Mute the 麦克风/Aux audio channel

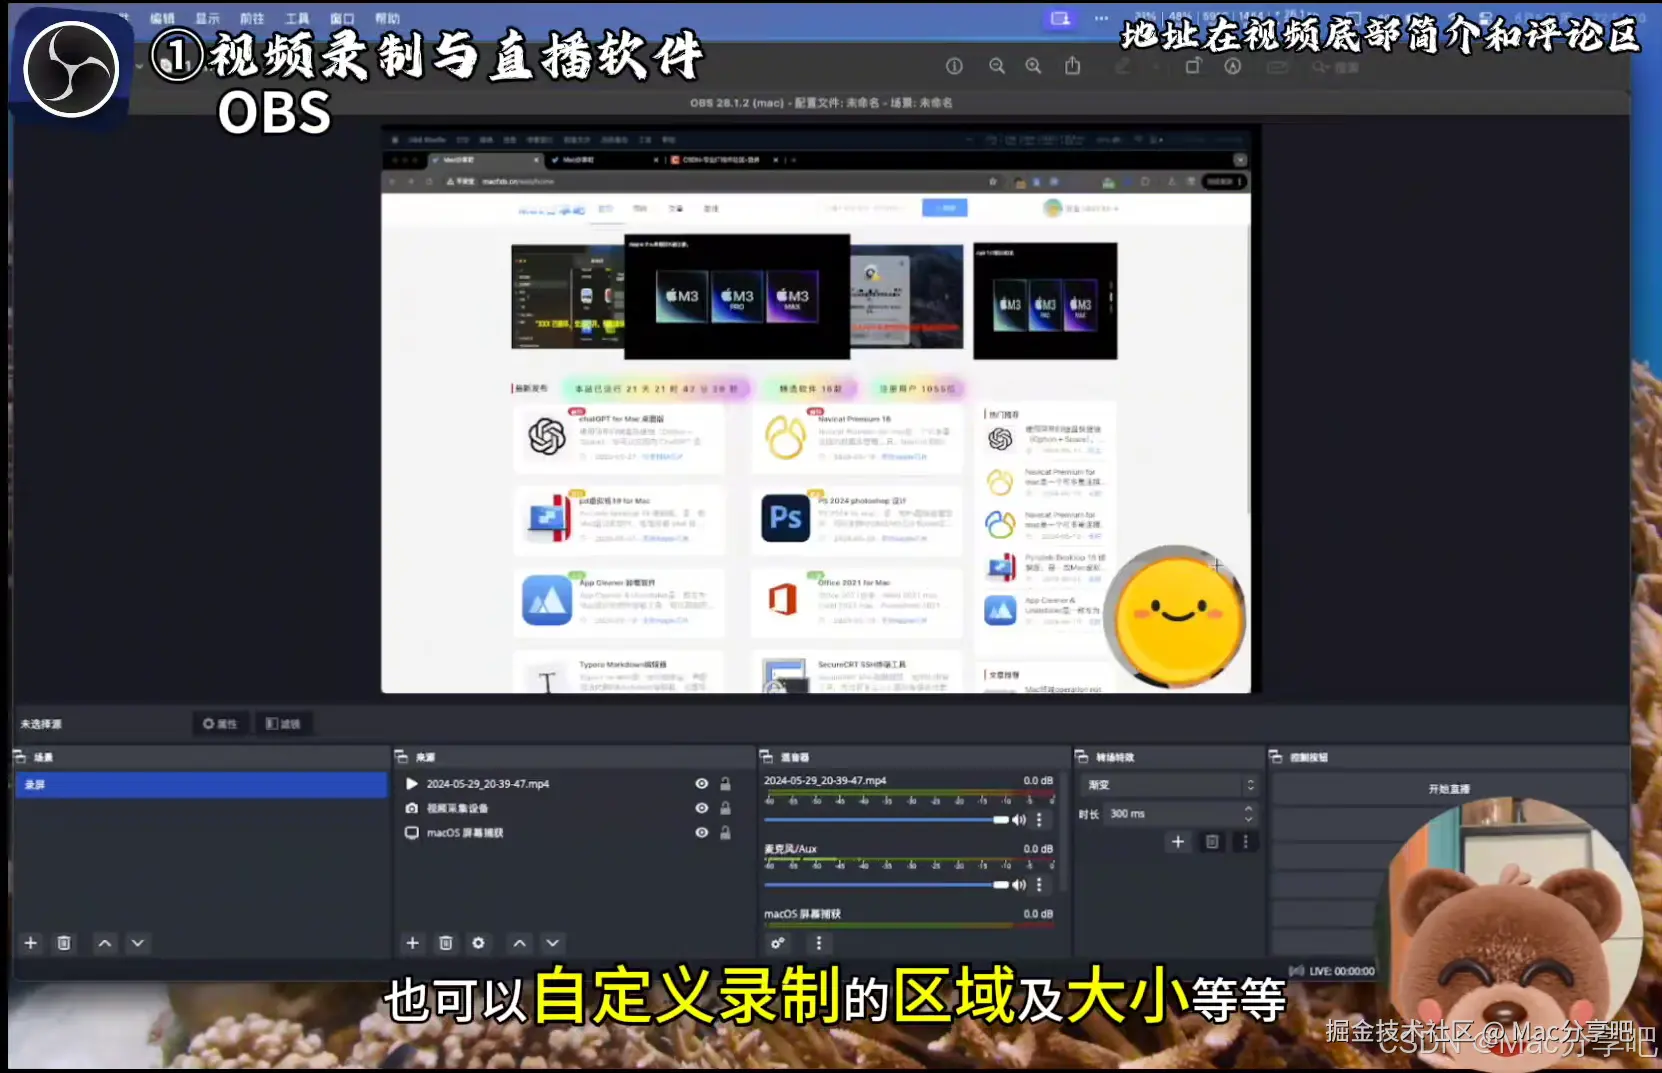coord(1020,884)
